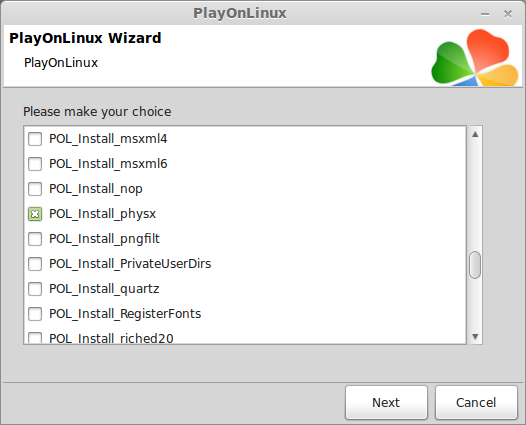Check the POL_Install_msxml4 checkbox
This screenshot has height=425, width=526.
(x=35, y=139)
